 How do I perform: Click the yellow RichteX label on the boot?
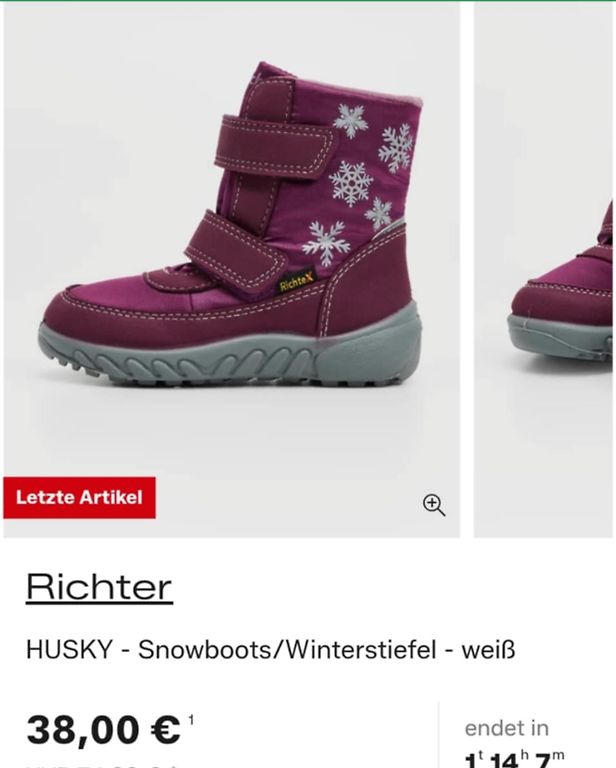(x=296, y=282)
